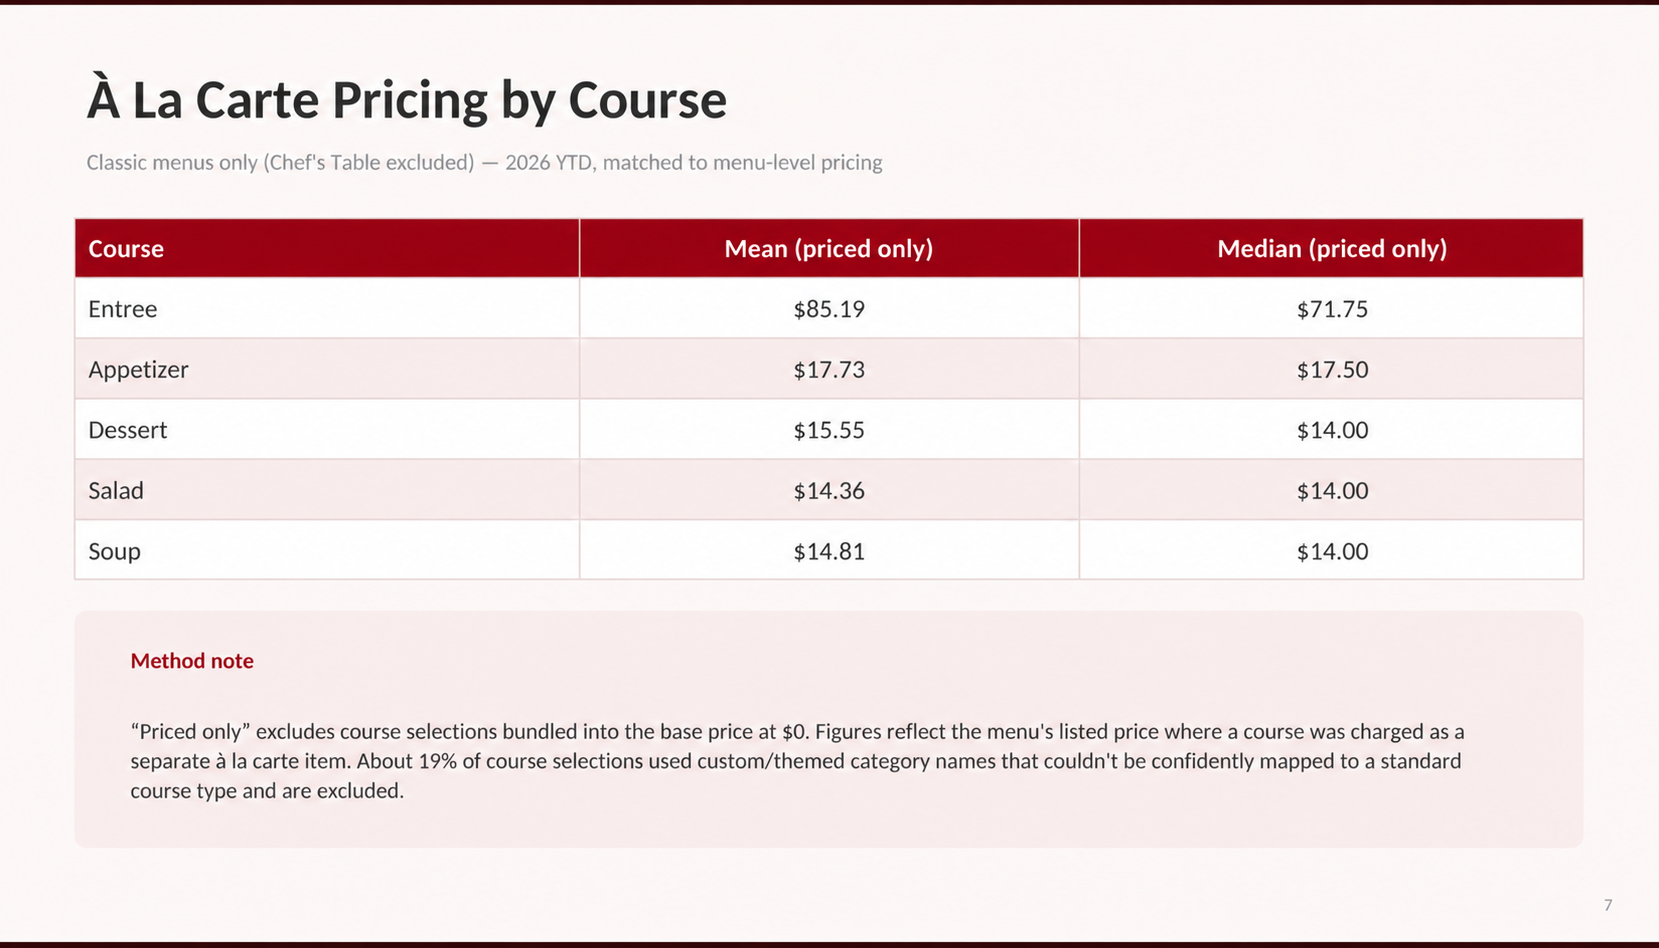The width and height of the screenshot is (1659, 948).
Task: Click the Appetizer mean value $17.73
Action: (x=829, y=370)
